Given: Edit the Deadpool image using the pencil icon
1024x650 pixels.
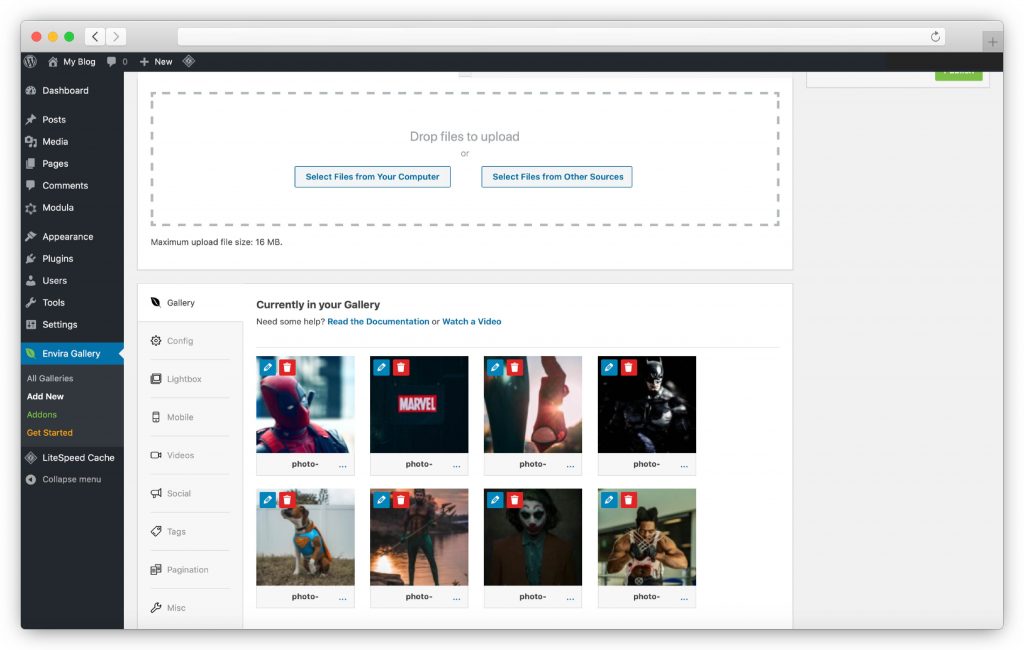Looking at the screenshot, I should 268,367.
